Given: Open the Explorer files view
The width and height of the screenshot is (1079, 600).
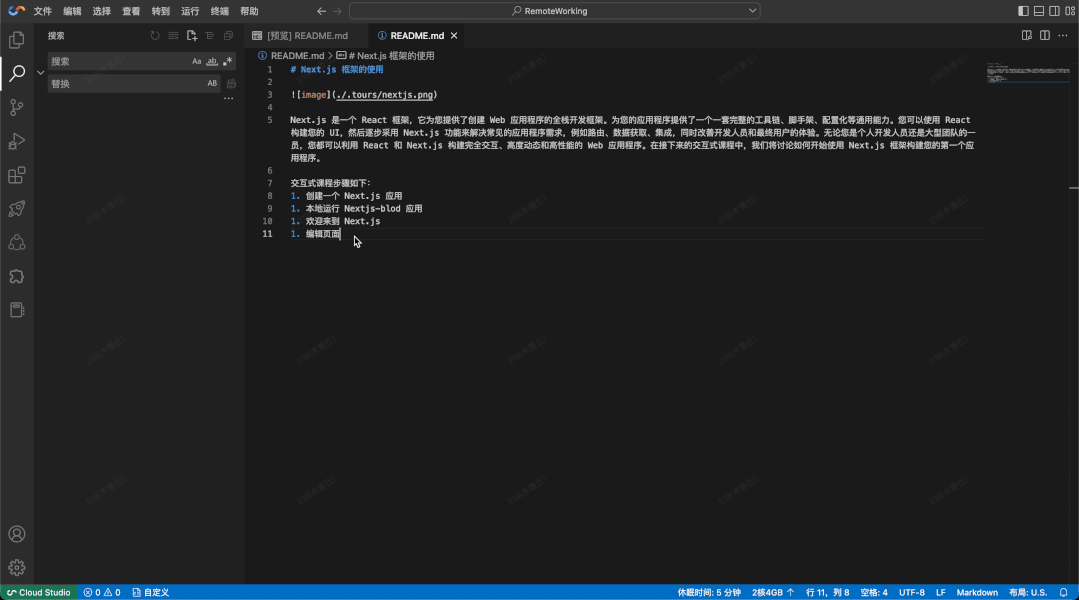Looking at the screenshot, I should [x=17, y=40].
